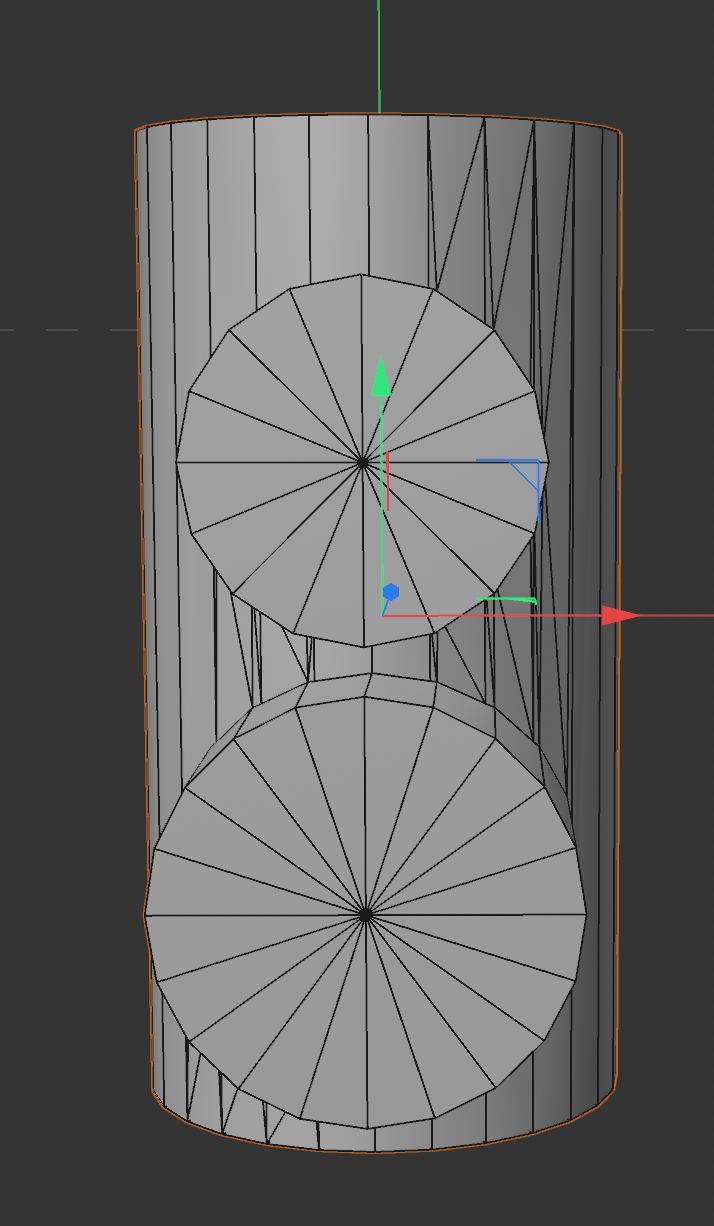Image resolution: width=714 pixels, height=1226 pixels.
Task: Select the blue Z-axis hexagon handle
Action: [391, 592]
